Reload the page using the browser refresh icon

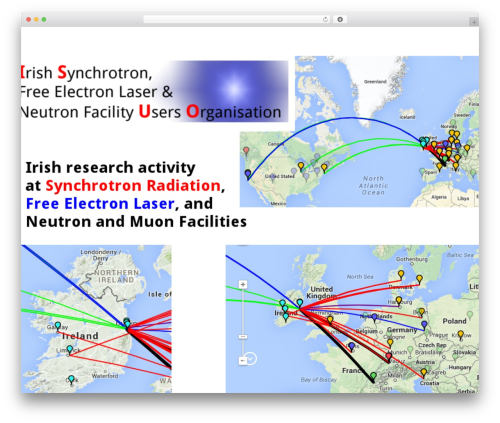point(325,20)
